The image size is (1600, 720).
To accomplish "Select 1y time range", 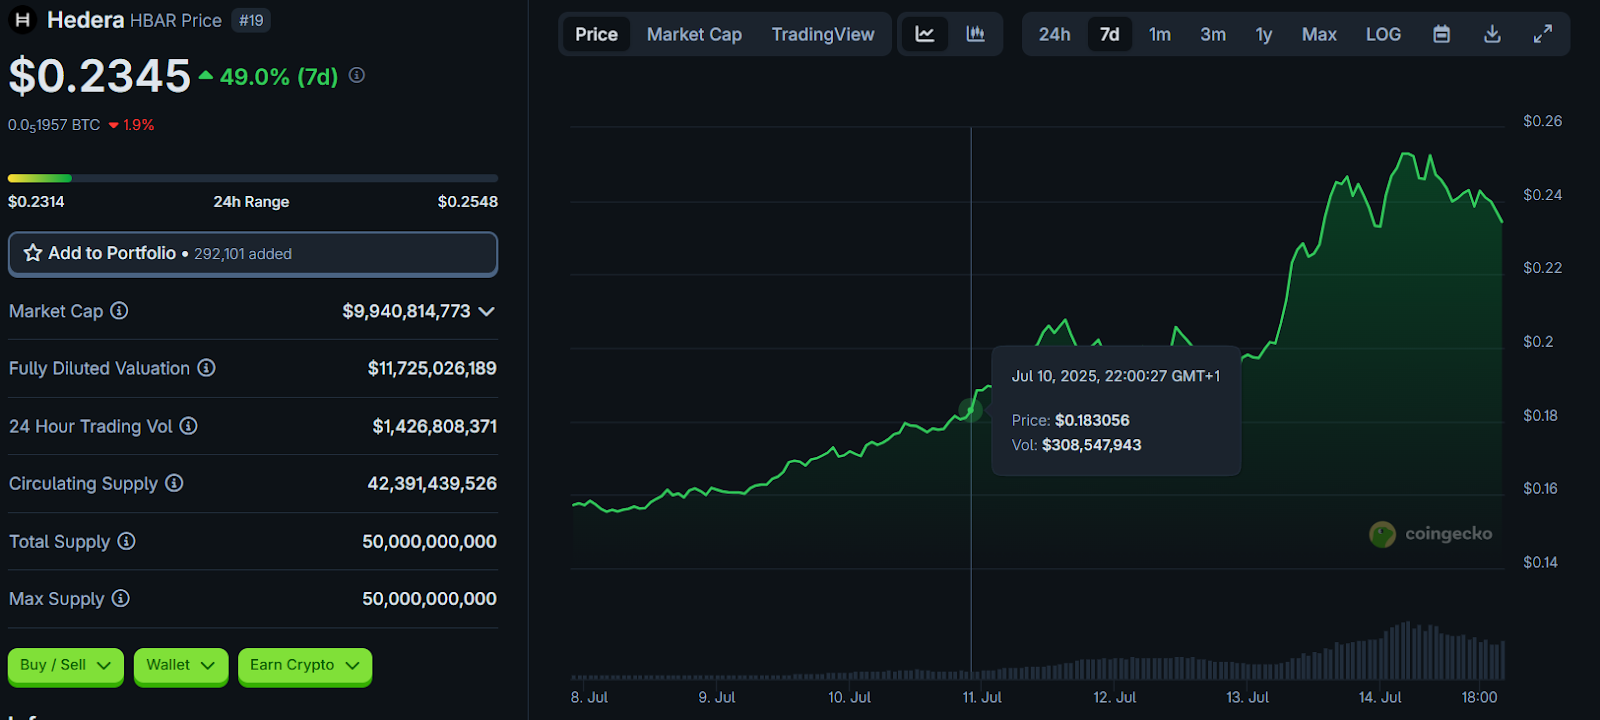I will coord(1264,34).
